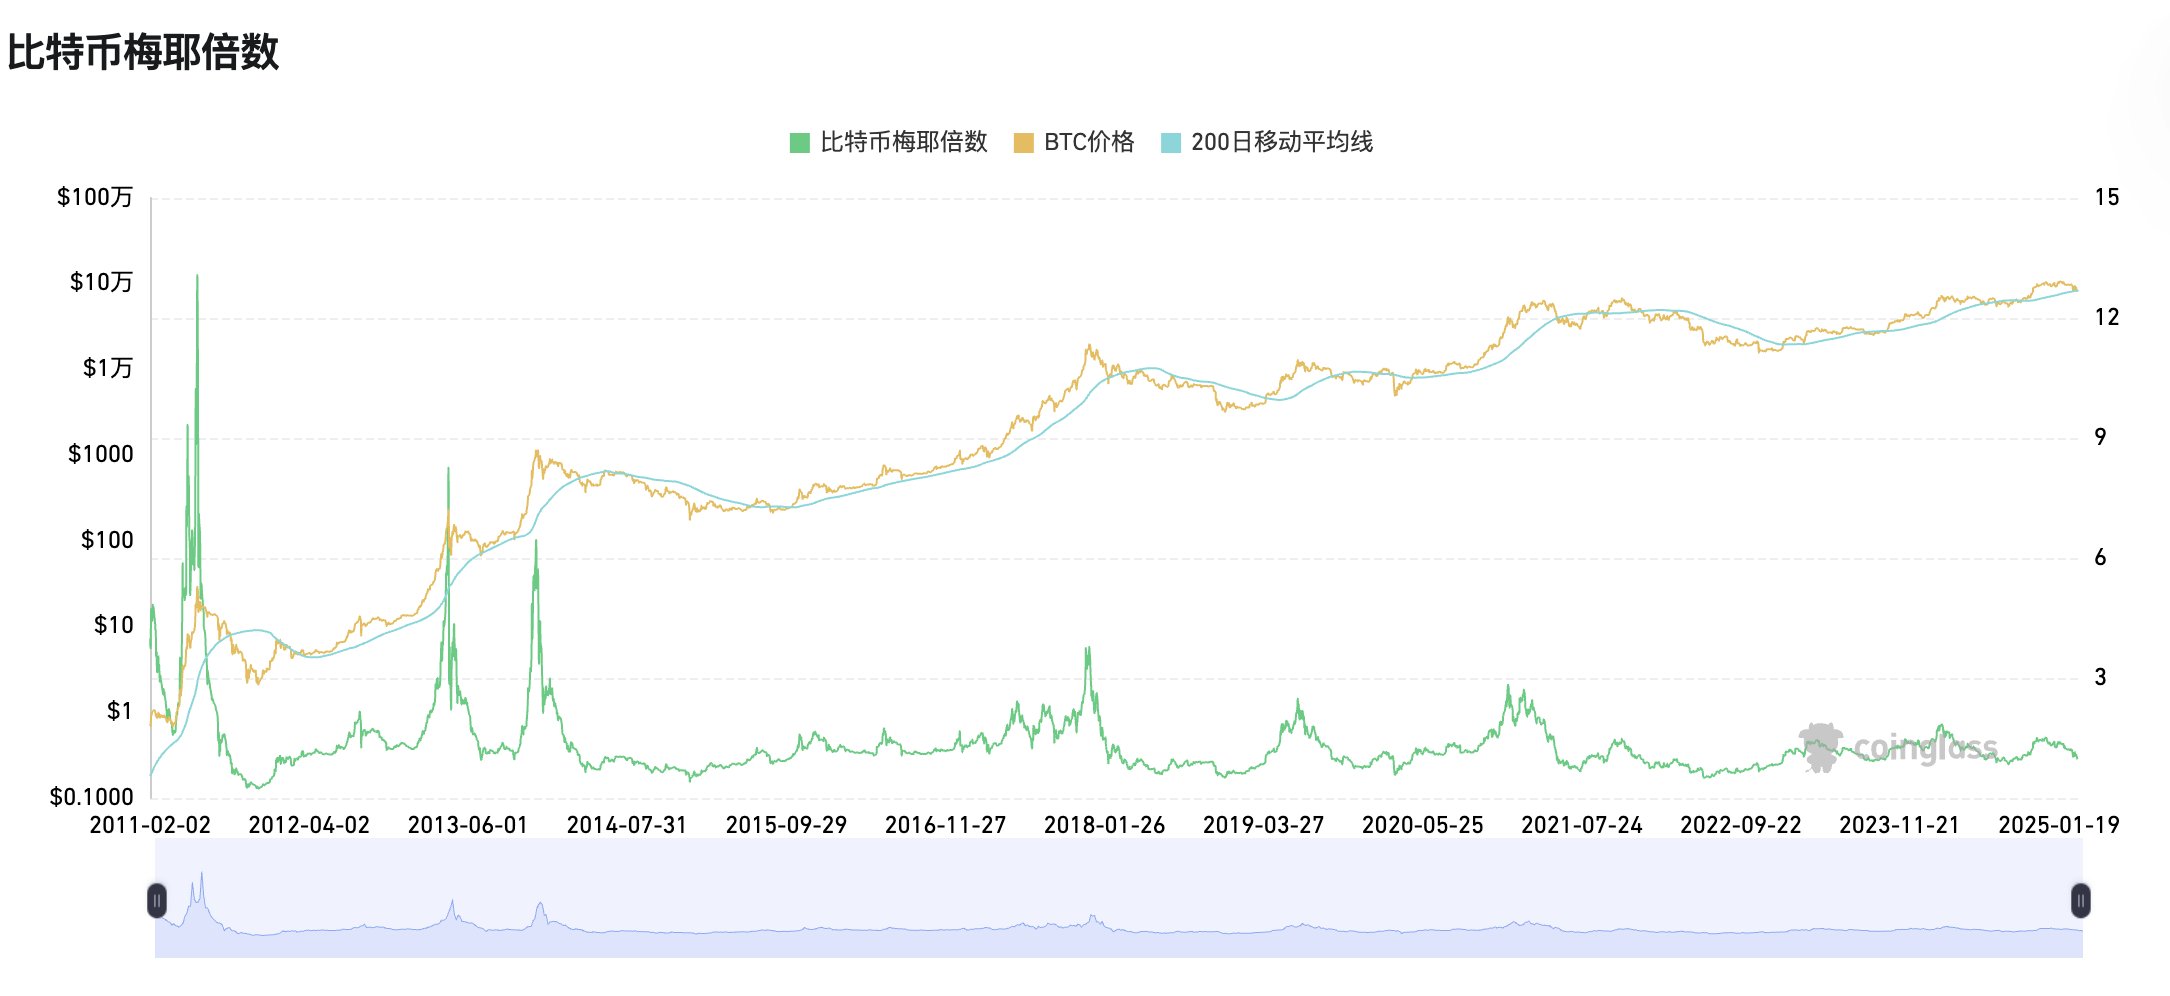Screen dimensions: 2170x996
Task: Click the teal moving average legend square
Action: [1169, 143]
